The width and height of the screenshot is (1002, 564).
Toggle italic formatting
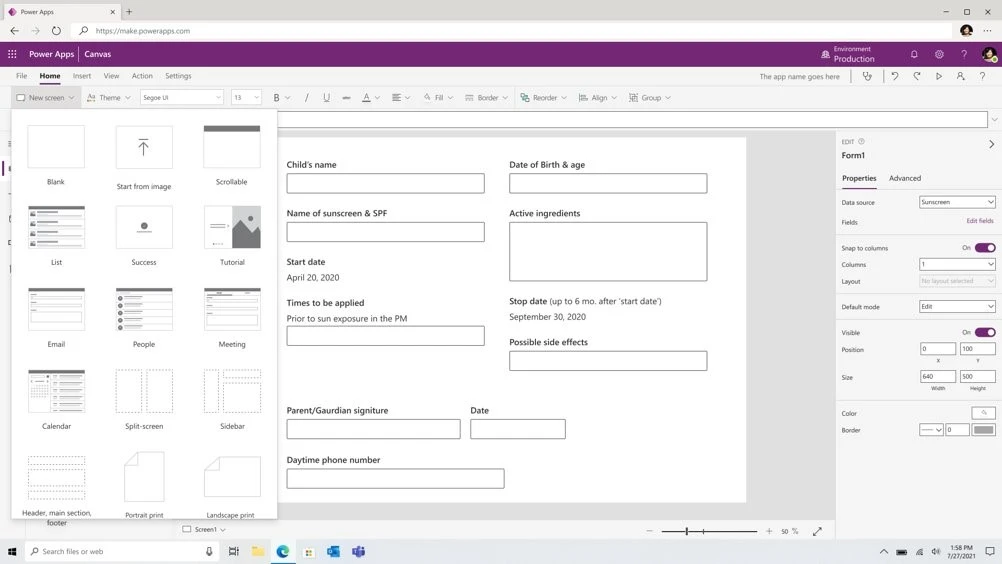[x=307, y=98]
